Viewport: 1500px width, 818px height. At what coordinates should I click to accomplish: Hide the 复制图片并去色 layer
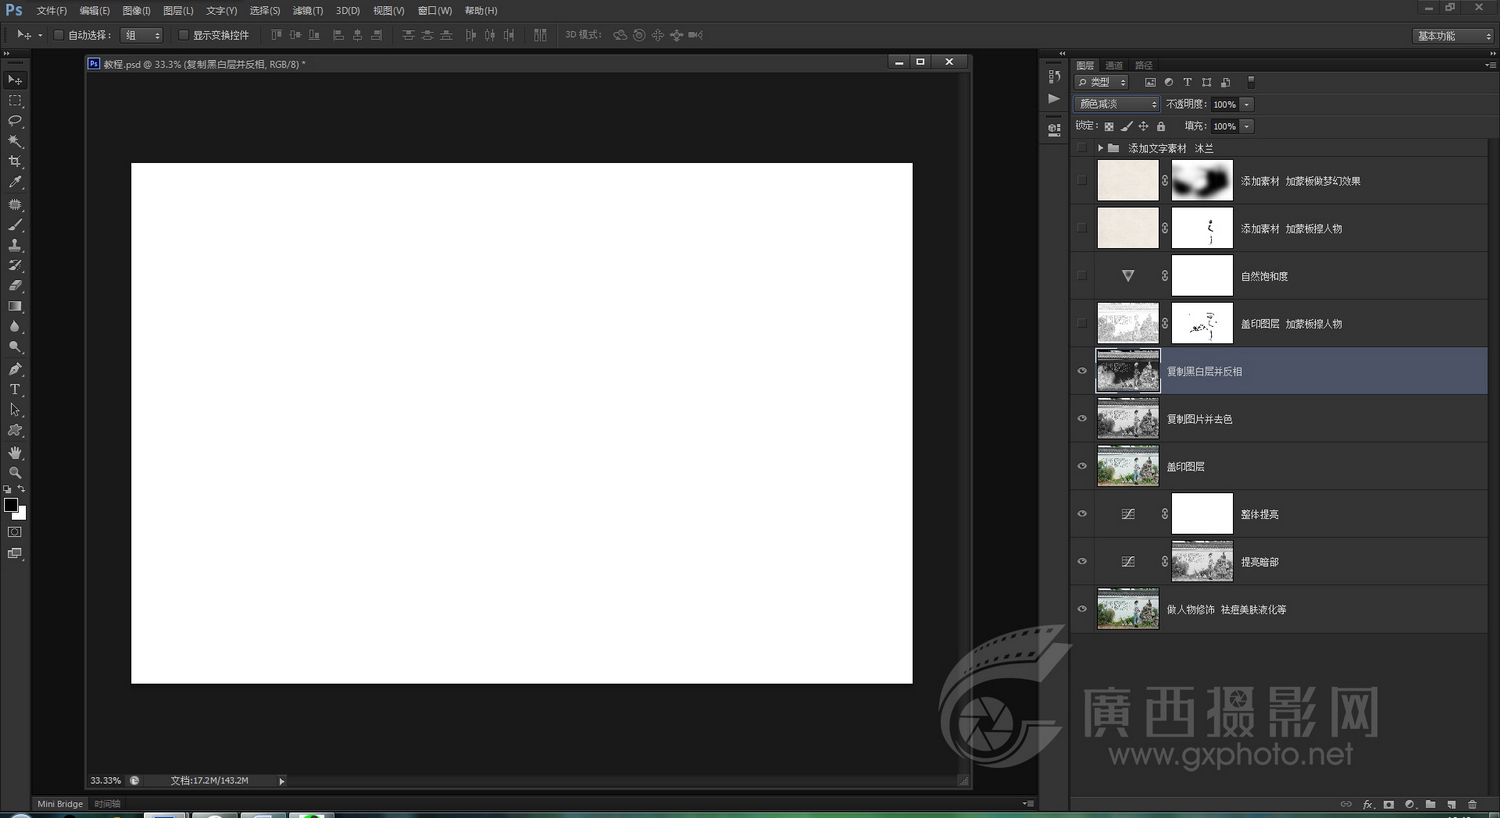[1082, 419]
